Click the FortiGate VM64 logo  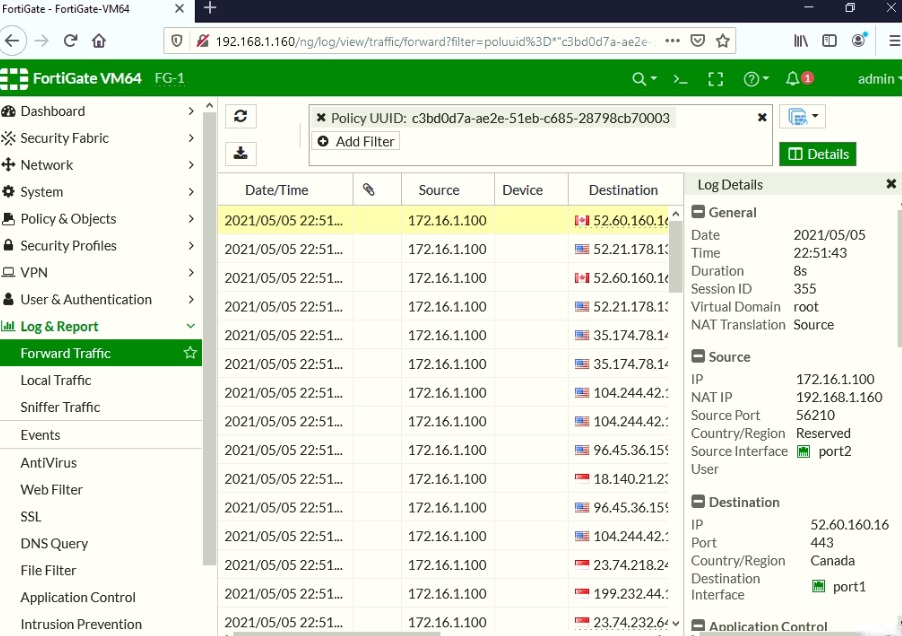coord(76,77)
